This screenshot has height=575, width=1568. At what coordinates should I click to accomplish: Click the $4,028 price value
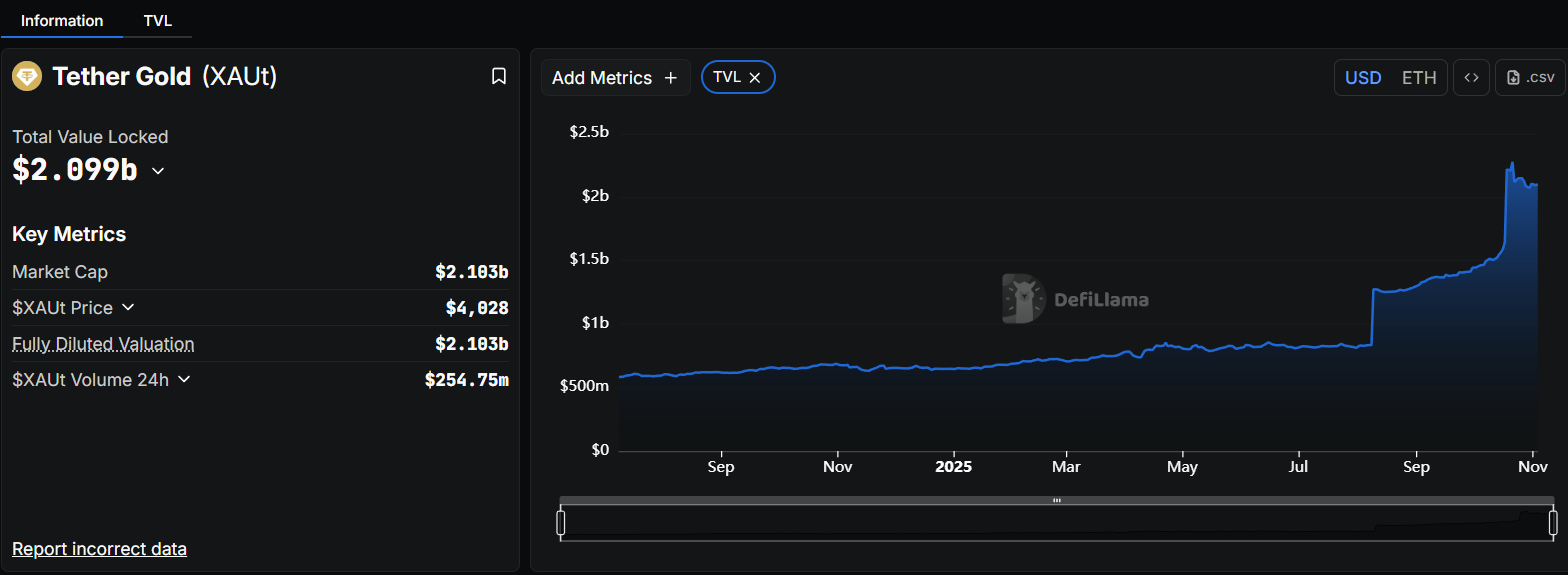point(477,308)
